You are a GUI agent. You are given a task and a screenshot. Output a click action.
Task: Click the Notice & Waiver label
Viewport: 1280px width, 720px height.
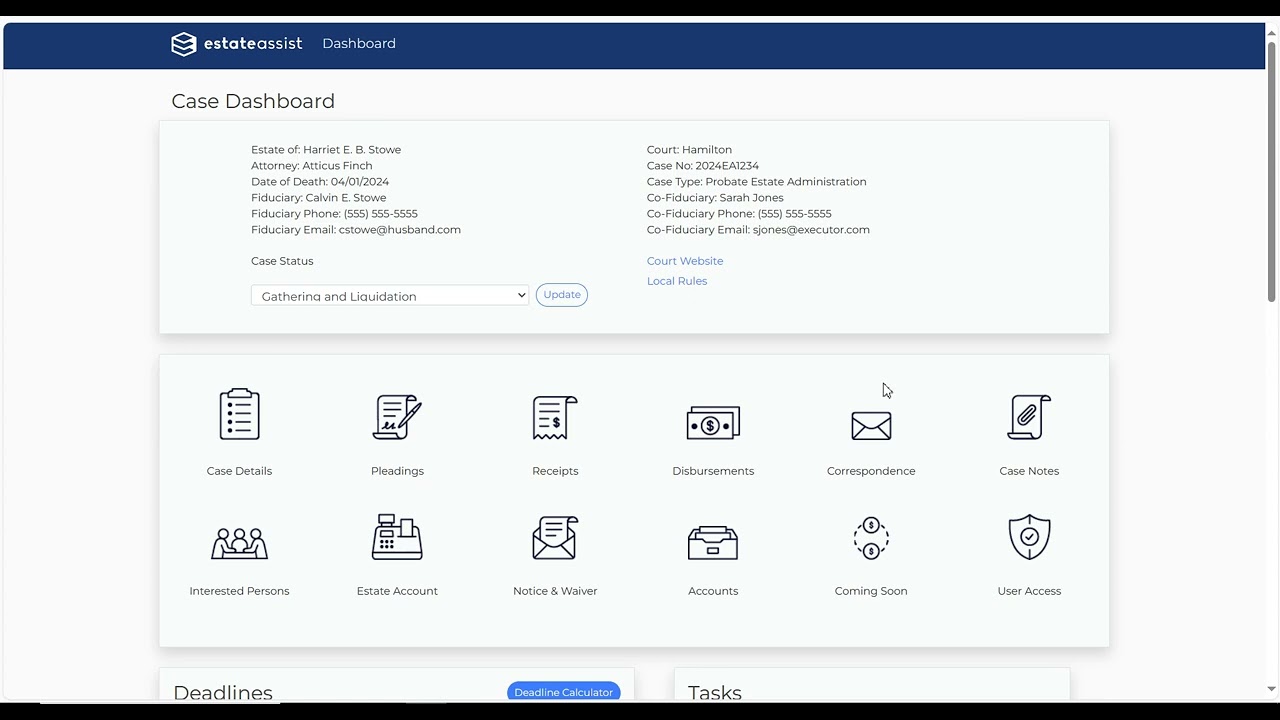point(555,591)
